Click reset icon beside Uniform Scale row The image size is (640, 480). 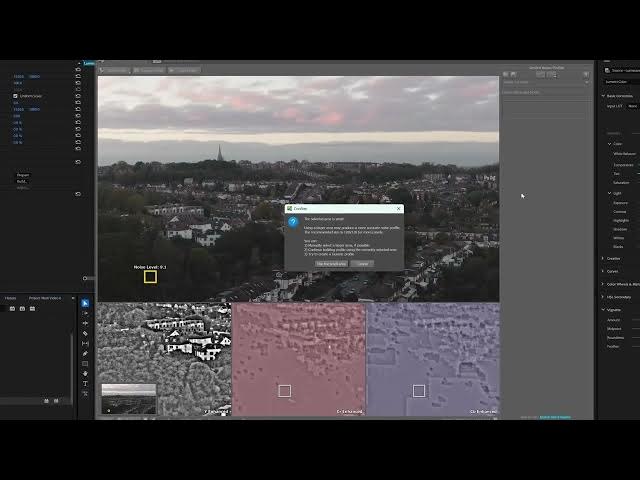coord(78,96)
